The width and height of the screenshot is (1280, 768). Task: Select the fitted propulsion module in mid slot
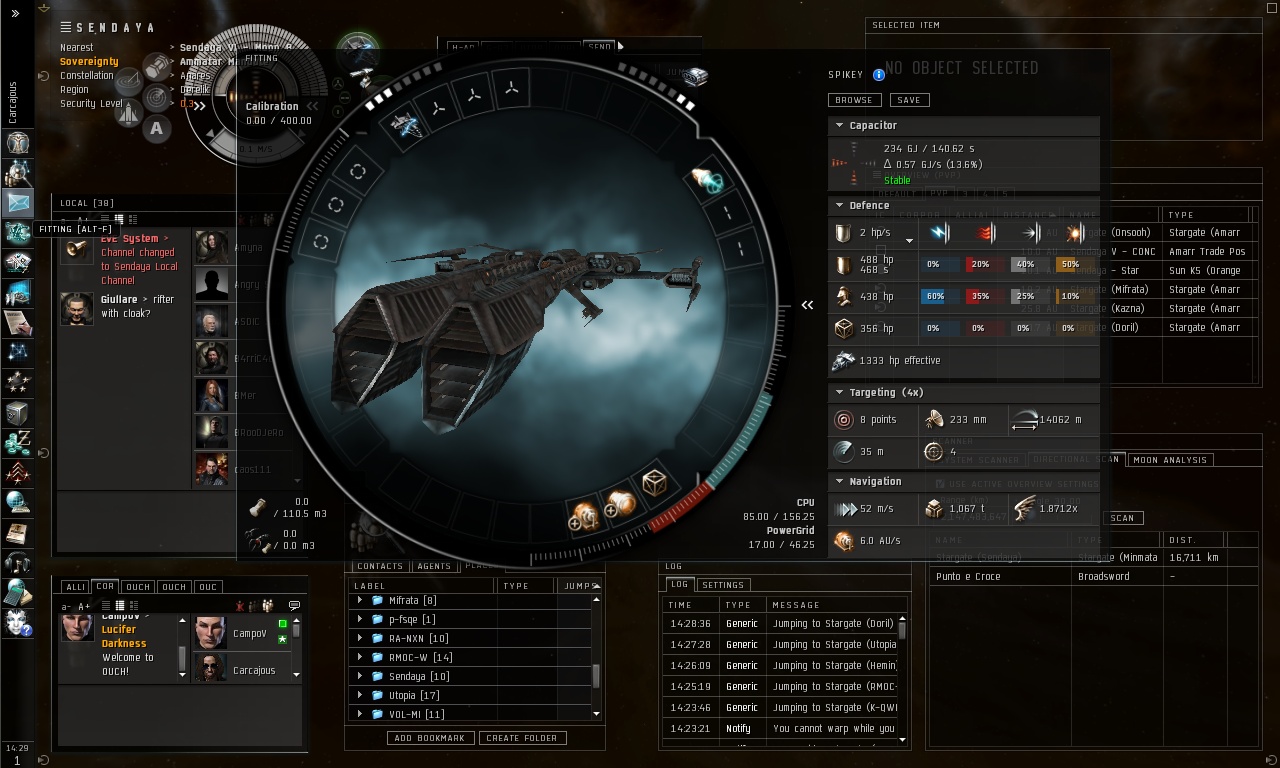pos(707,179)
